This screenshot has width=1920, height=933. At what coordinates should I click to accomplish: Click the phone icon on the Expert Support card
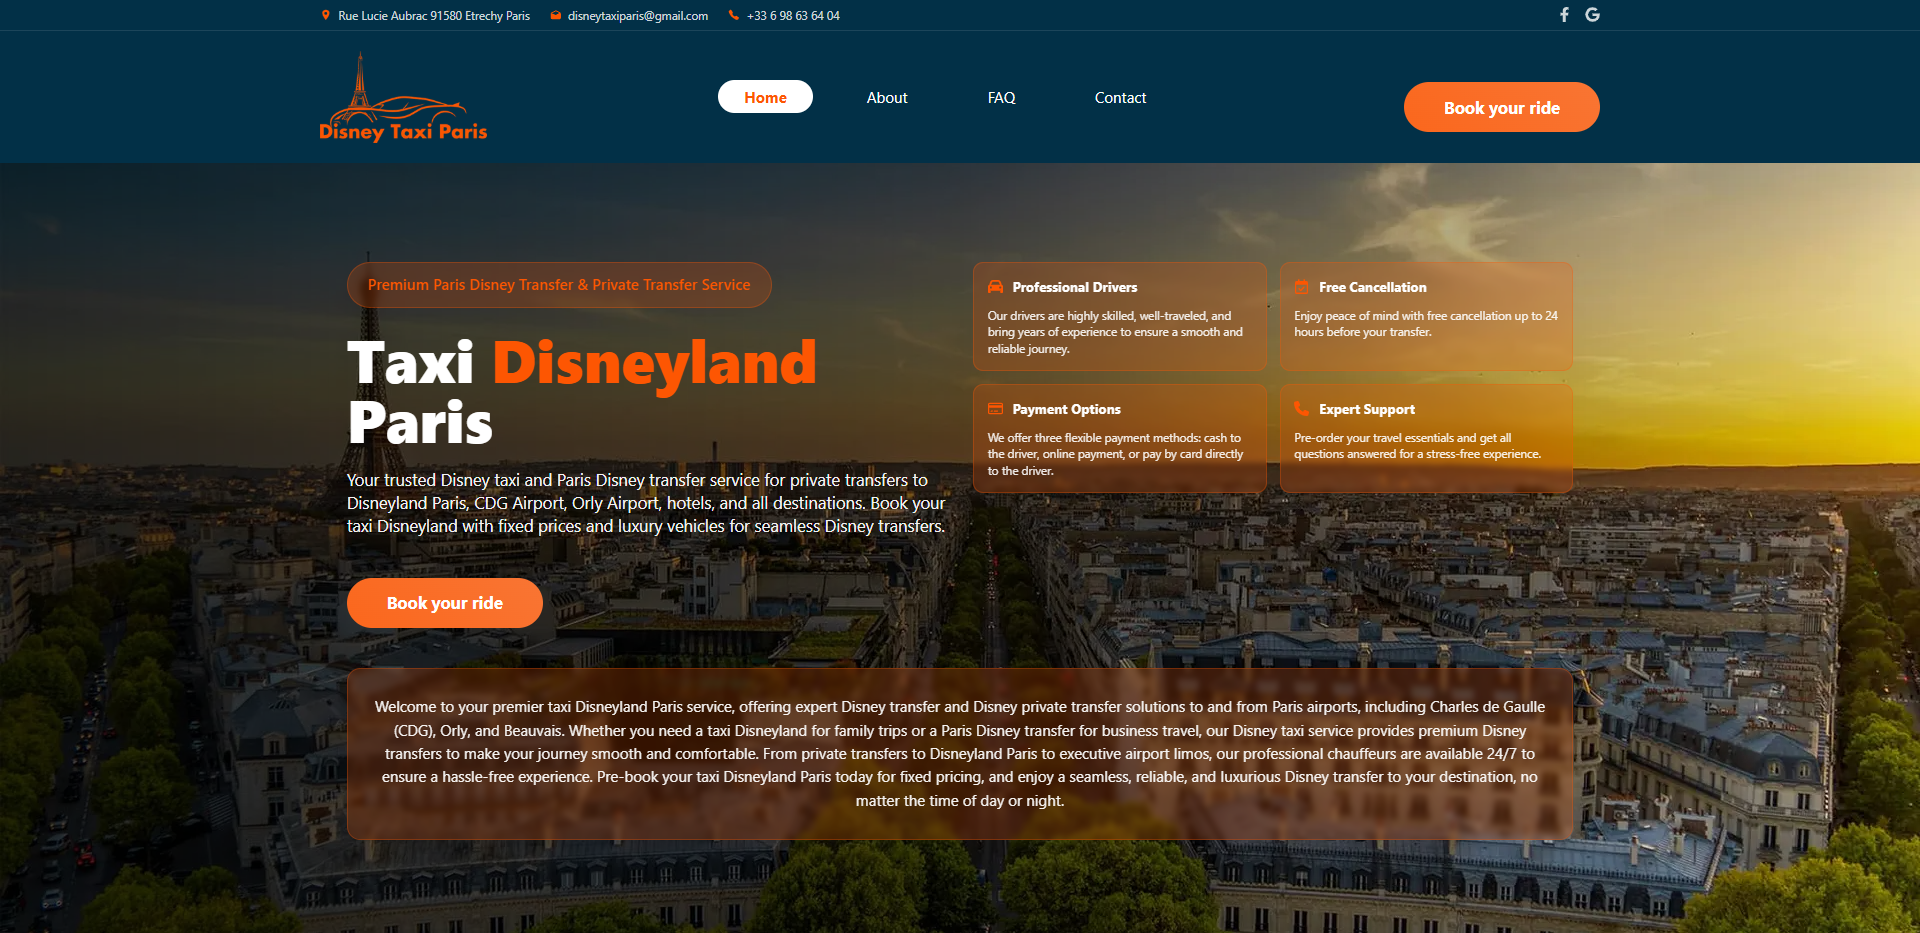[1301, 408]
